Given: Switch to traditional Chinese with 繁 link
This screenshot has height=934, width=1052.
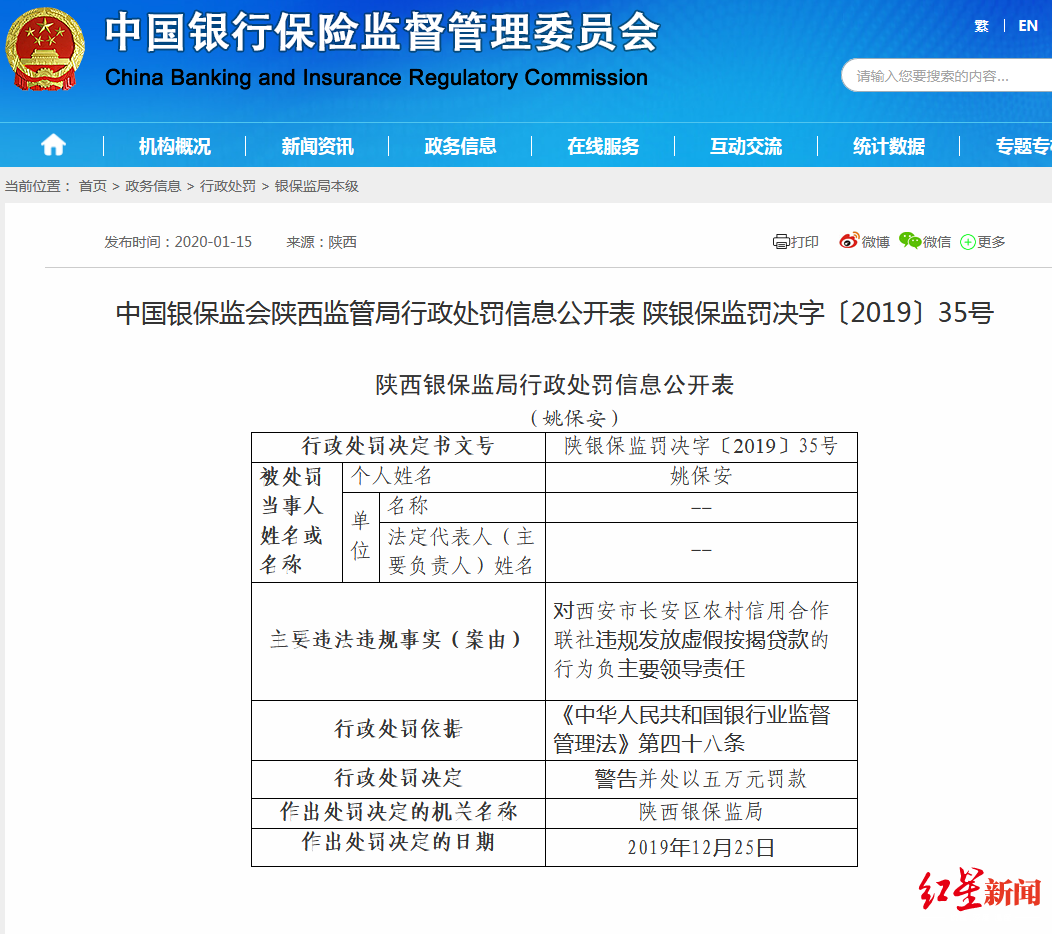Looking at the screenshot, I should (x=982, y=26).
